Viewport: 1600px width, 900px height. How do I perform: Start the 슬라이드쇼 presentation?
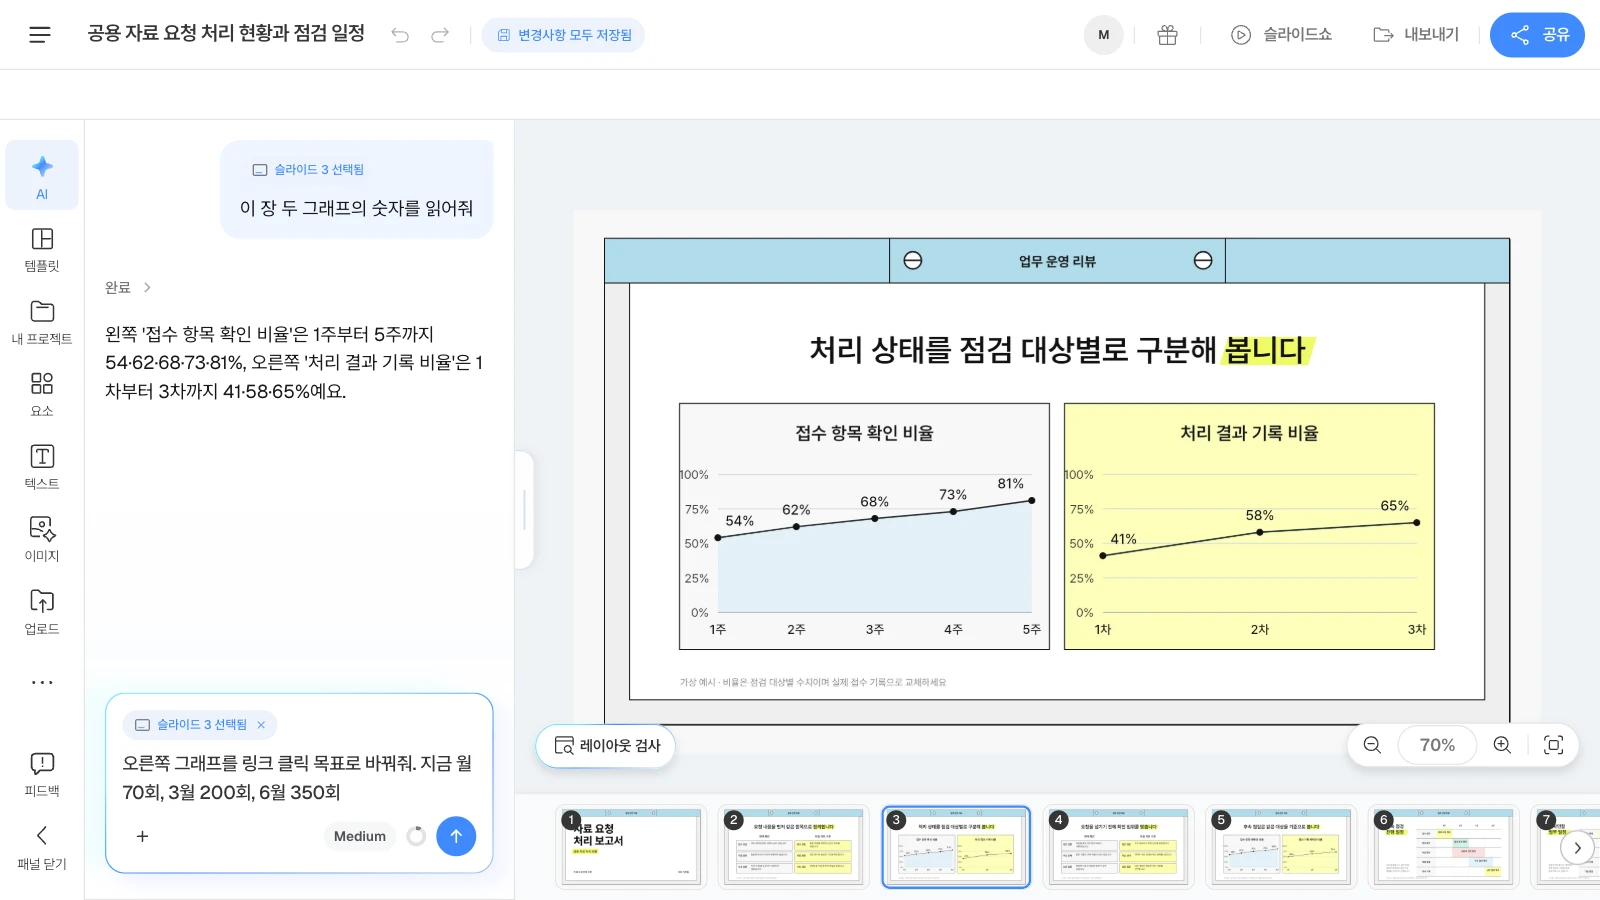pyautogui.click(x=1281, y=35)
